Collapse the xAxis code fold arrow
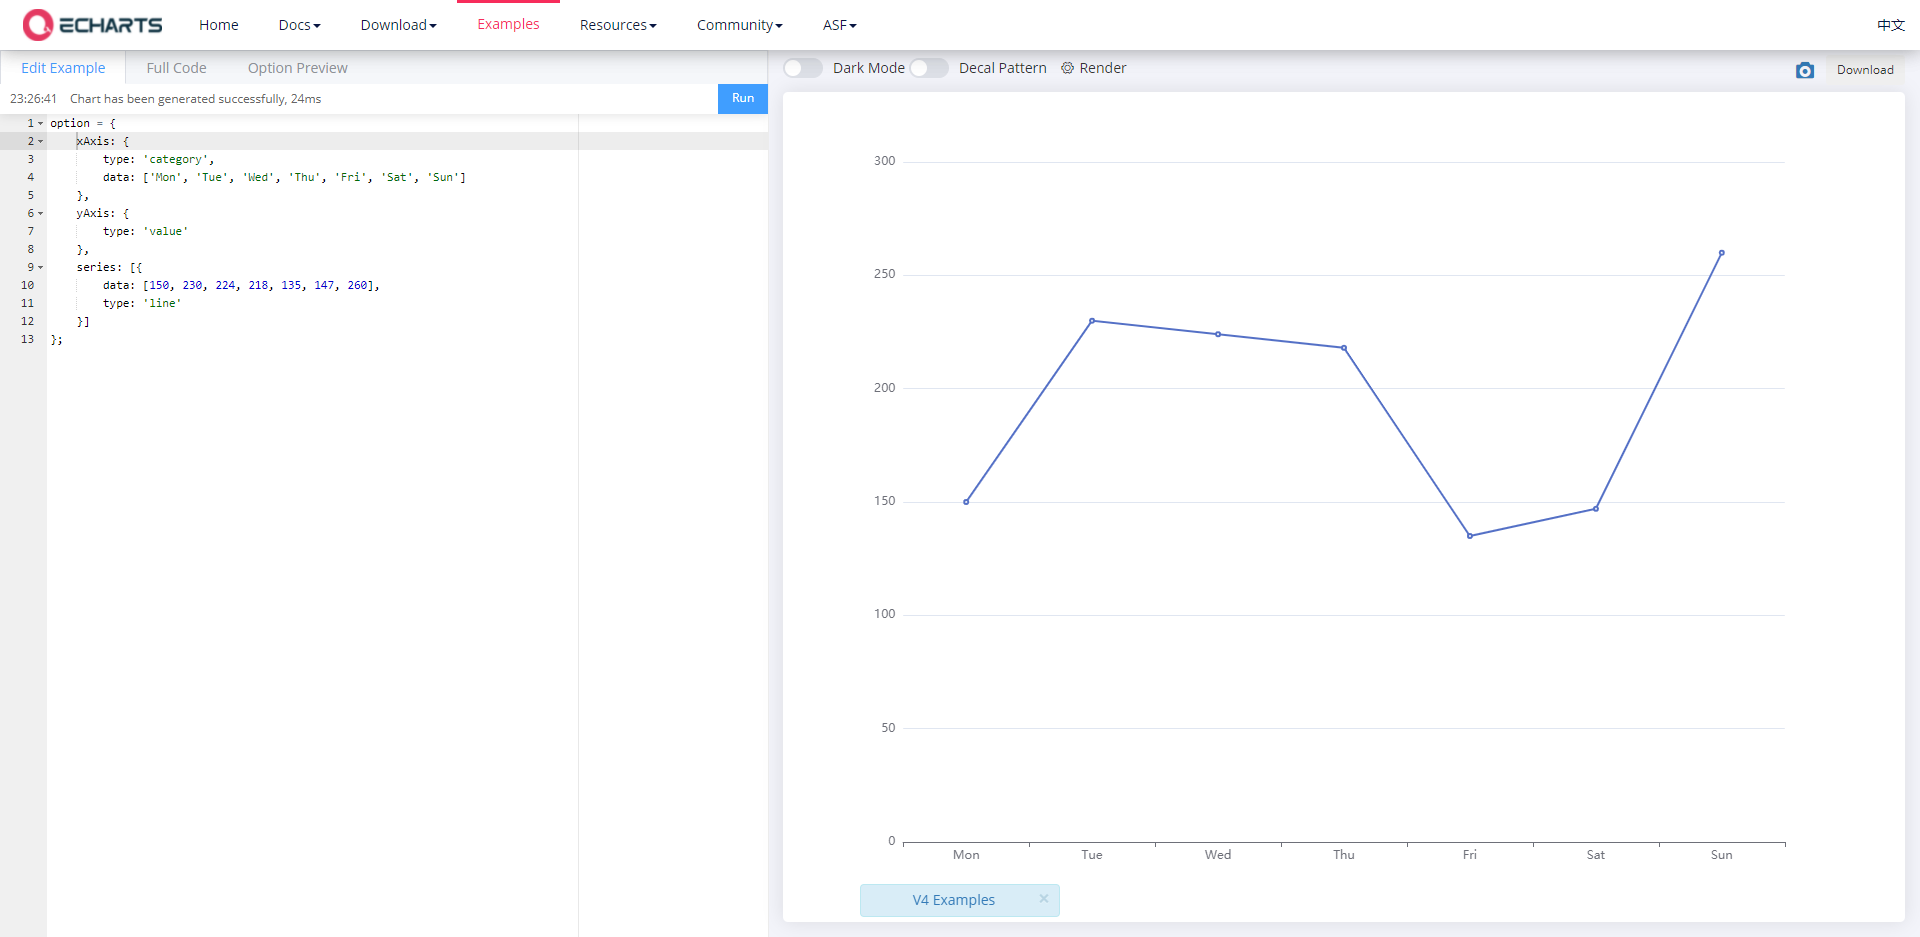1920x937 pixels. [x=41, y=142]
